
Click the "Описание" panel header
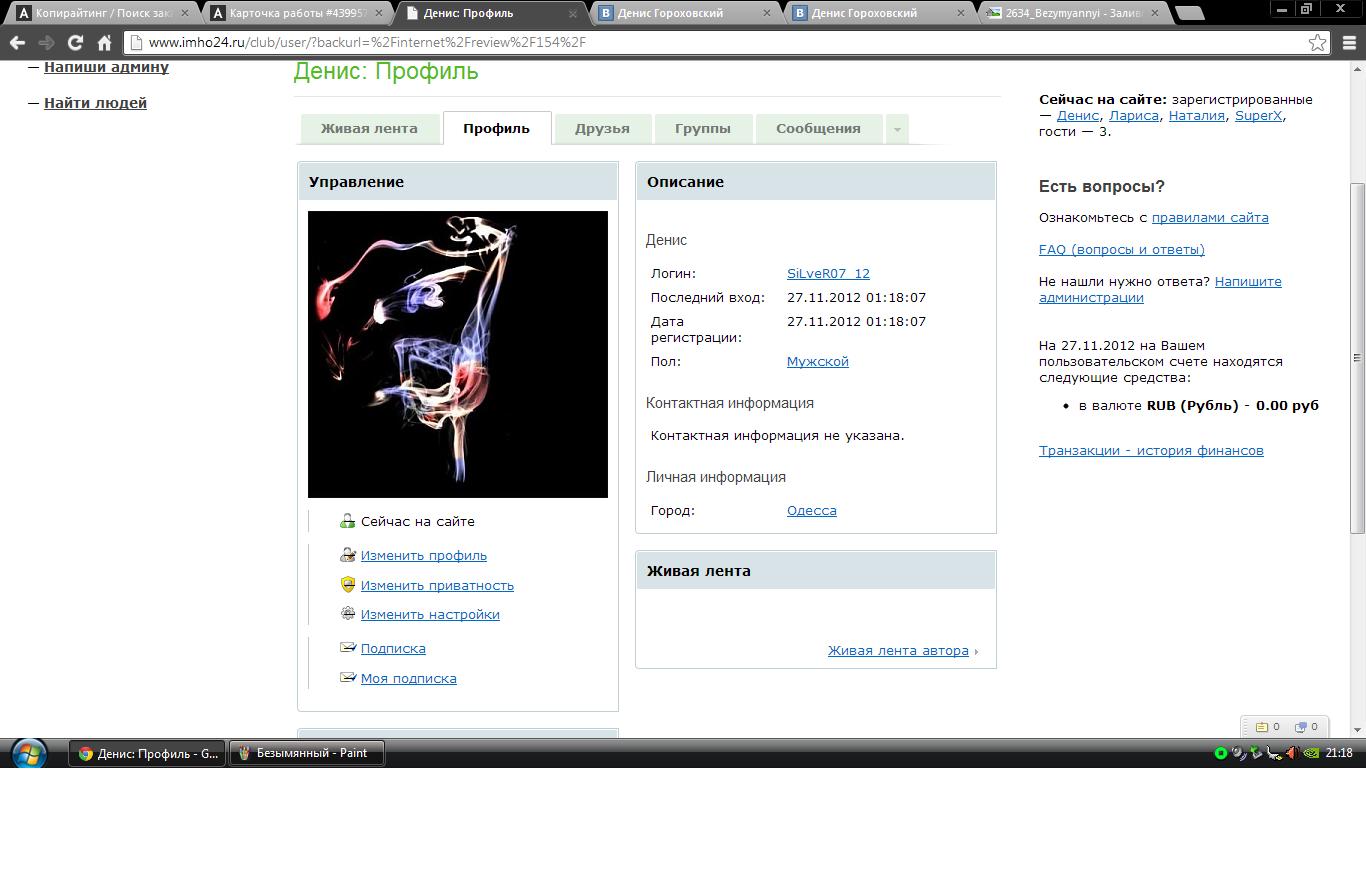click(816, 182)
